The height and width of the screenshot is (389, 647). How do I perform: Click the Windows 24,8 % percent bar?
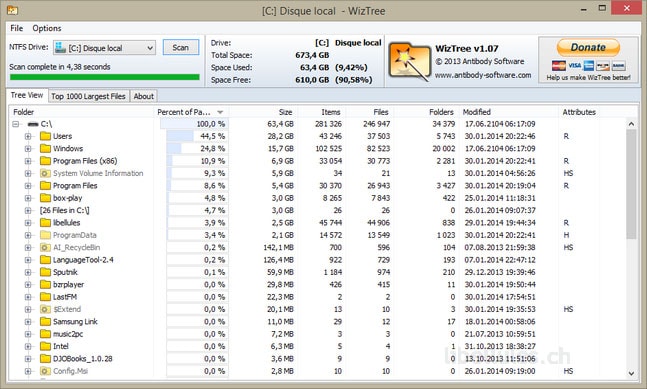point(197,149)
